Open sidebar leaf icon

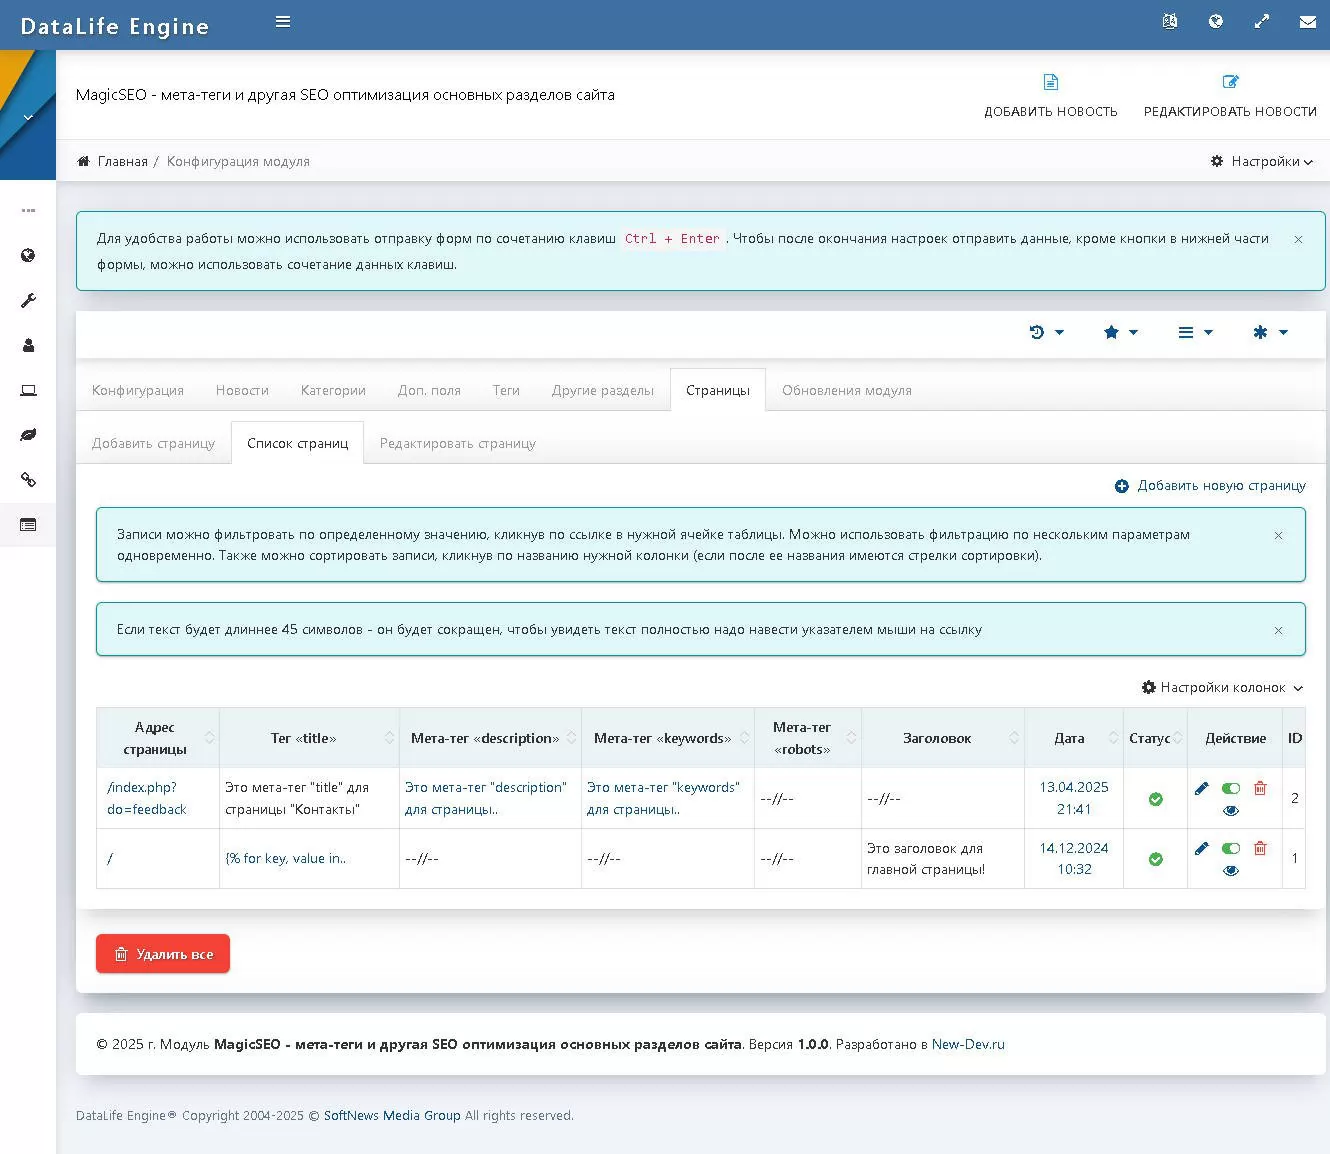pos(28,435)
